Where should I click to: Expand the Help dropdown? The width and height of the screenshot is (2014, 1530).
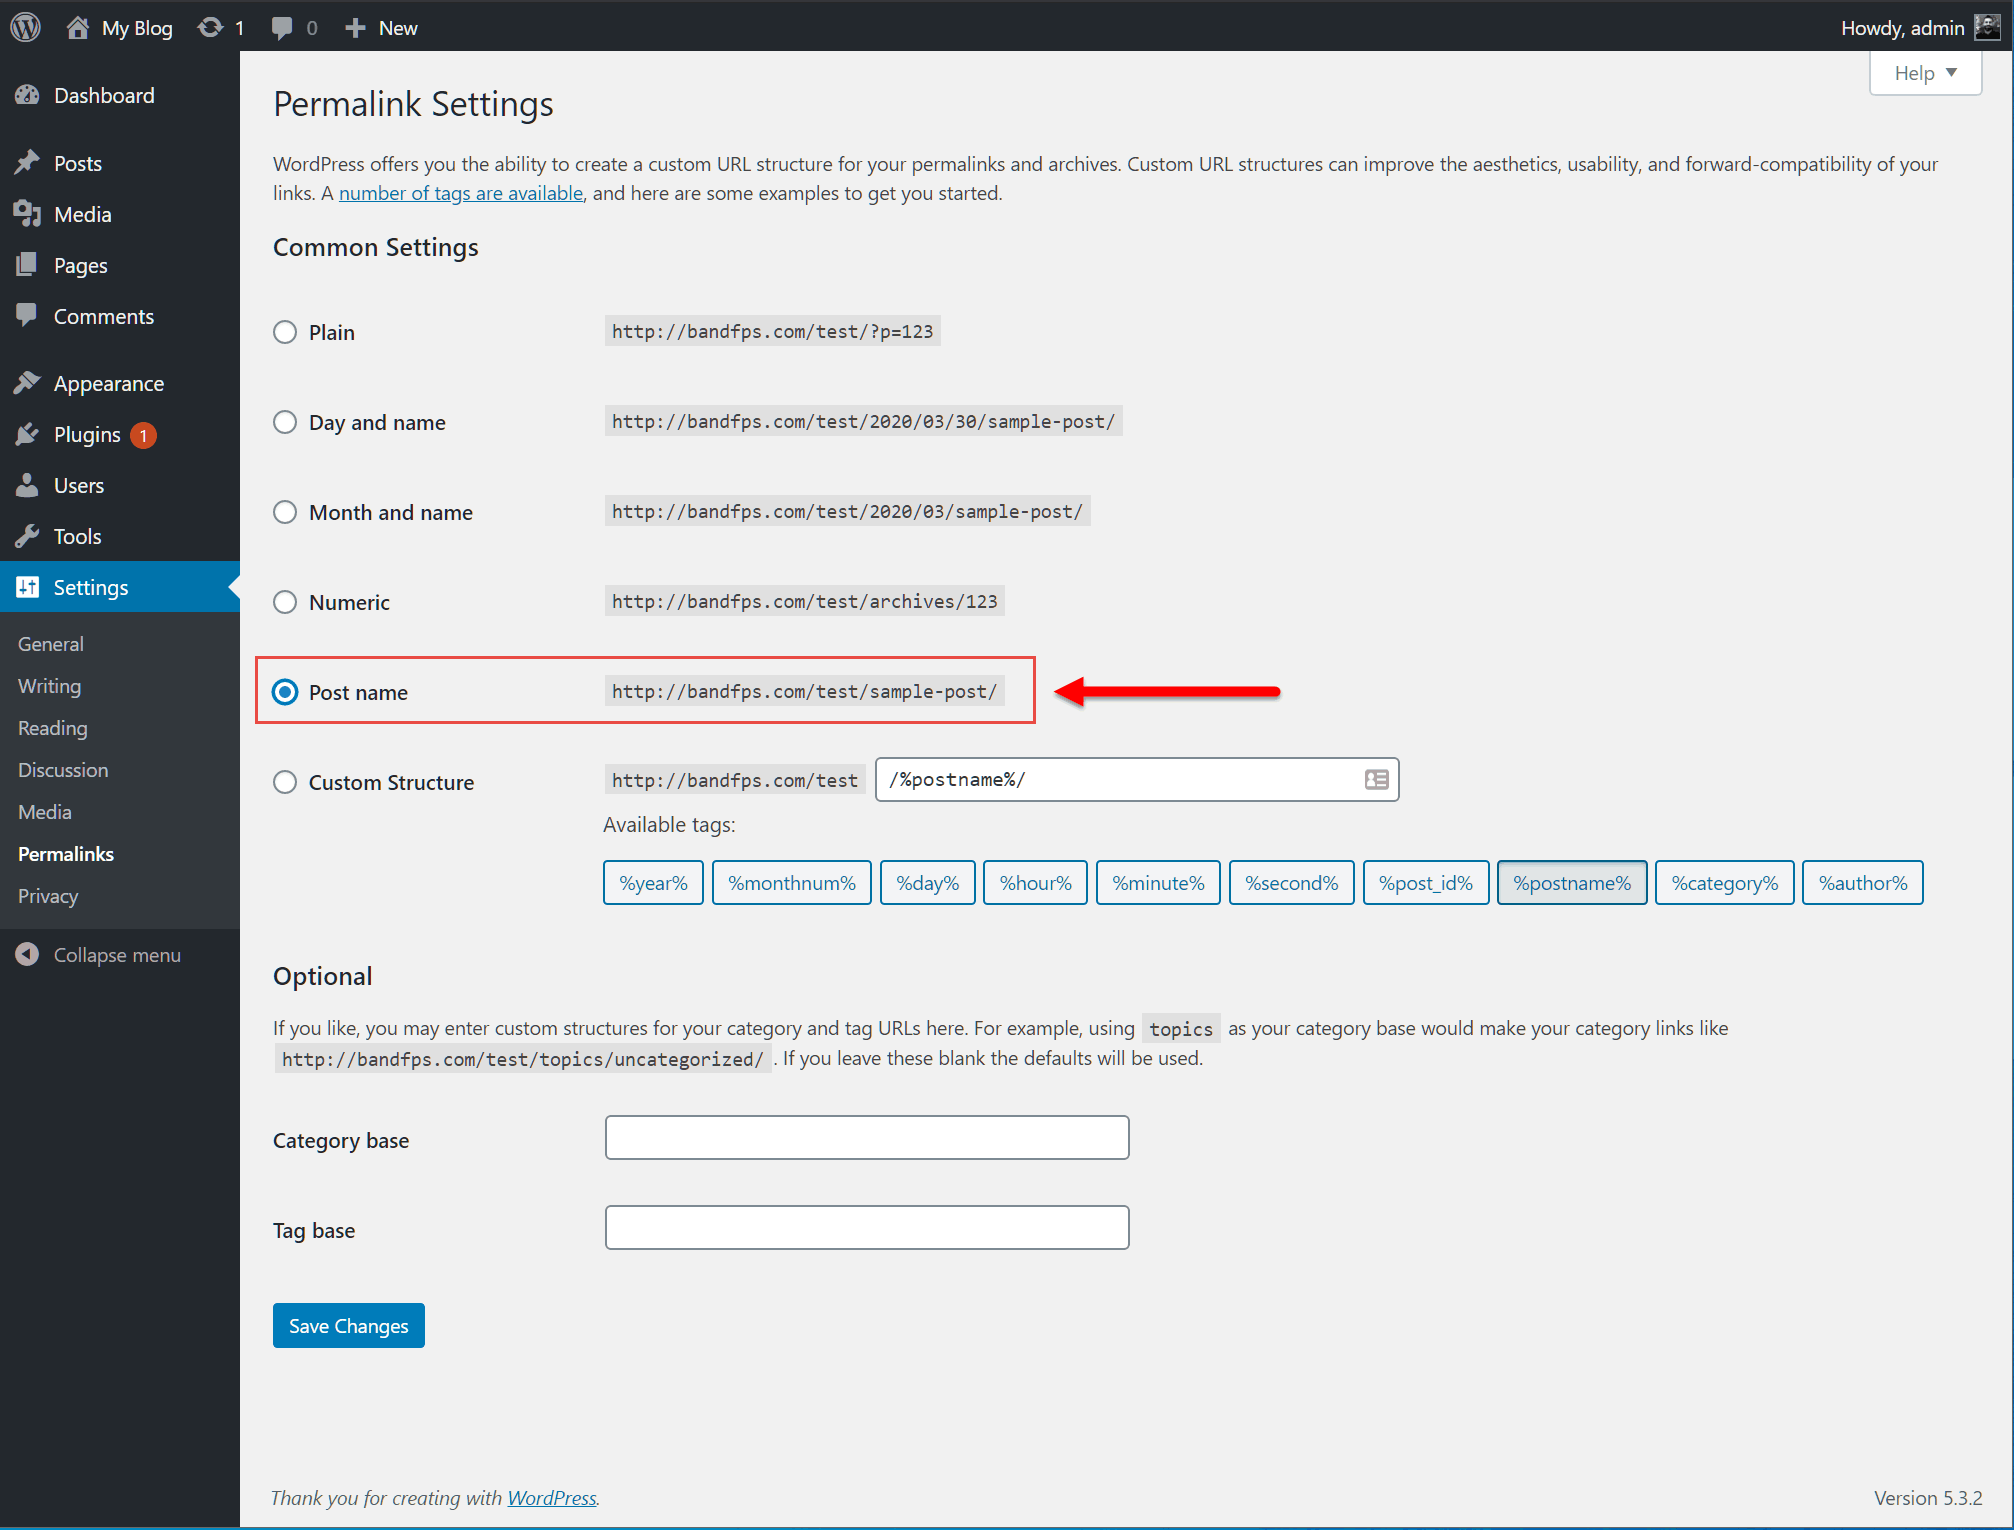(x=1923, y=72)
